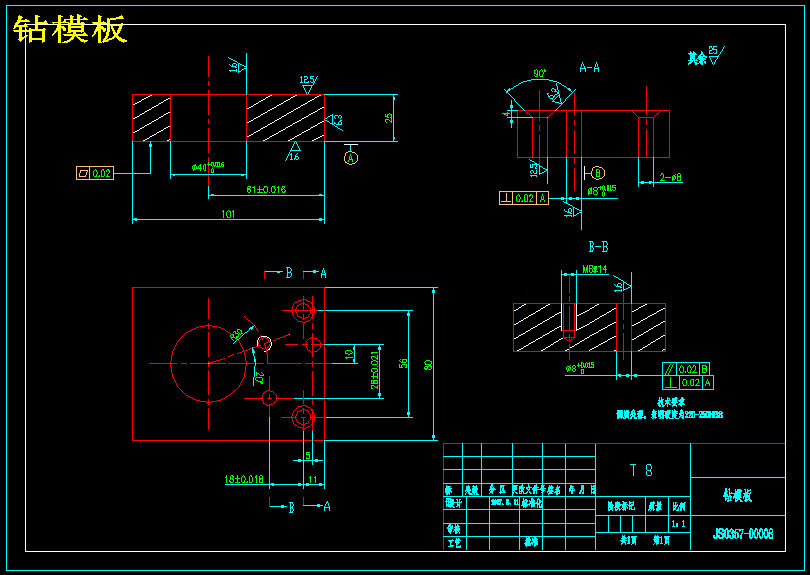Click the A-A section view label
The width and height of the screenshot is (810, 575).
pos(589,67)
